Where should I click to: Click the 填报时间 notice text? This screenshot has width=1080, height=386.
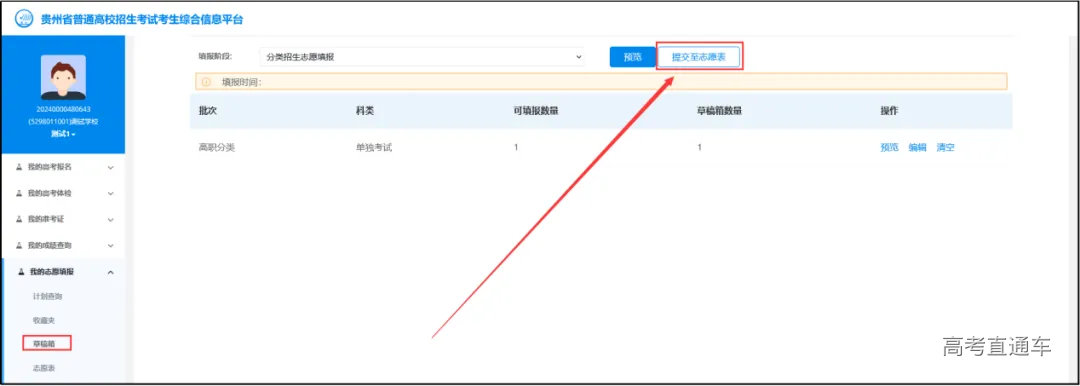pyautogui.click(x=241, y=82)
